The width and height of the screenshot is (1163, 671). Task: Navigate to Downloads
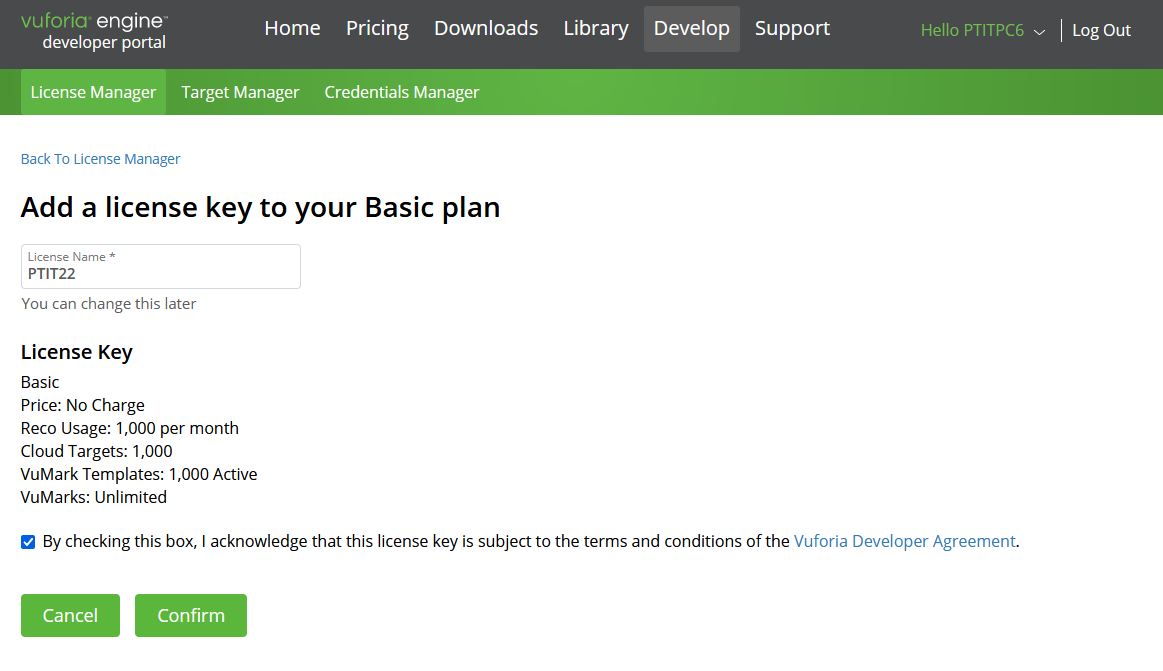pyautogui.click(x=486, y=28)
